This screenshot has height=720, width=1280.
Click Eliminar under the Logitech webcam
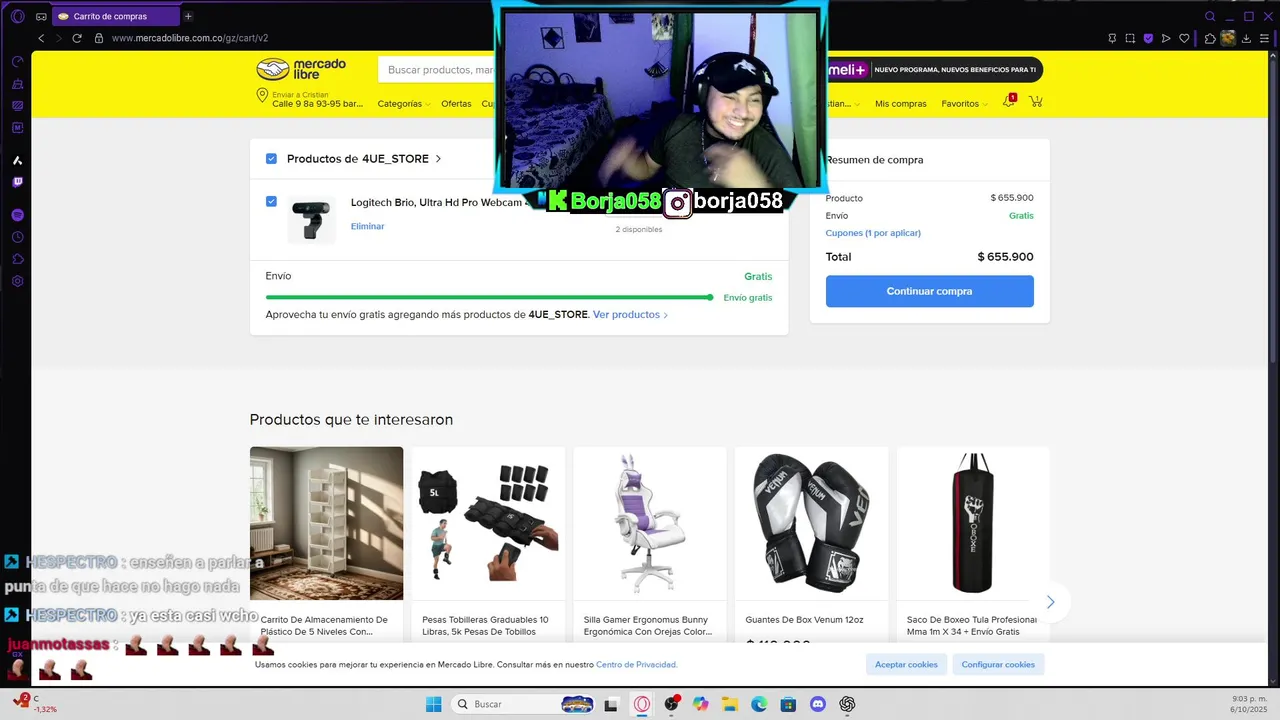367,226
